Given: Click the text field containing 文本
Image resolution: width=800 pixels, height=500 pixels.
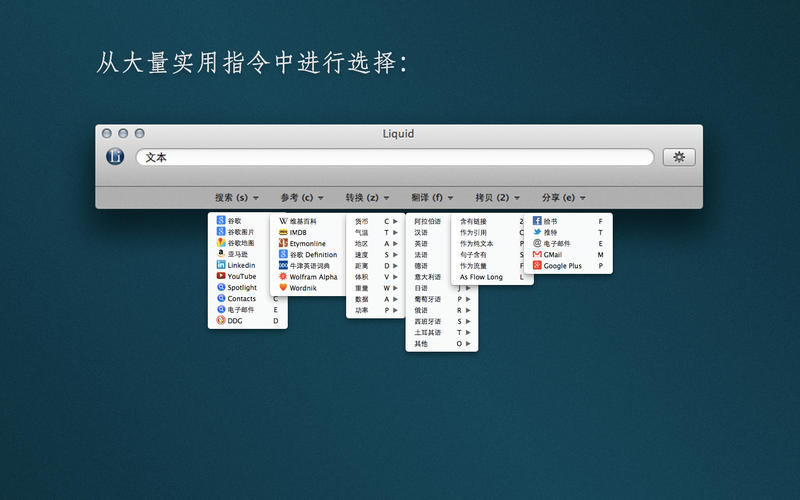Looking at the screenshot, I should [395, 157].
